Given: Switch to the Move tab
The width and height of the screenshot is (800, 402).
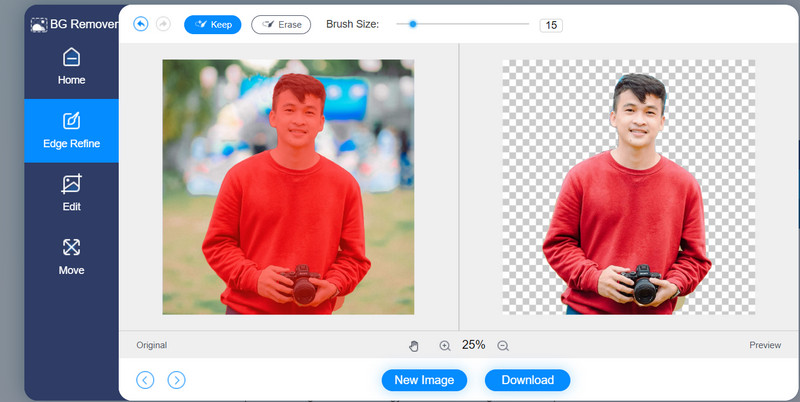Looking at the screenshot, I should point(71,256).
